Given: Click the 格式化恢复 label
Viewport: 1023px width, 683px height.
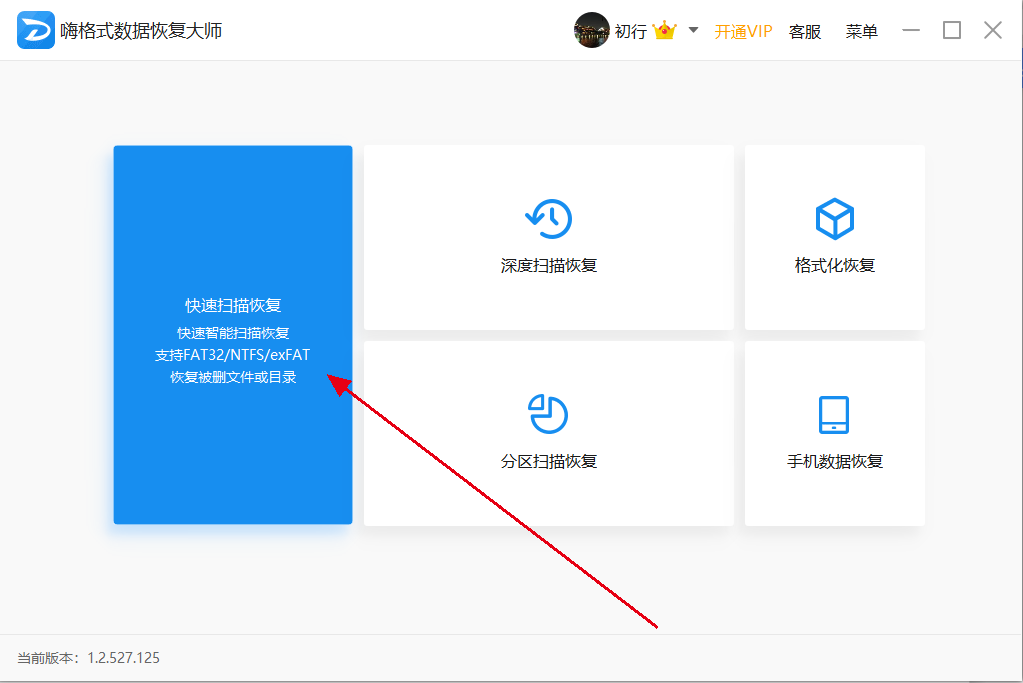Looking at the screenshot, I should click(834, 266).
